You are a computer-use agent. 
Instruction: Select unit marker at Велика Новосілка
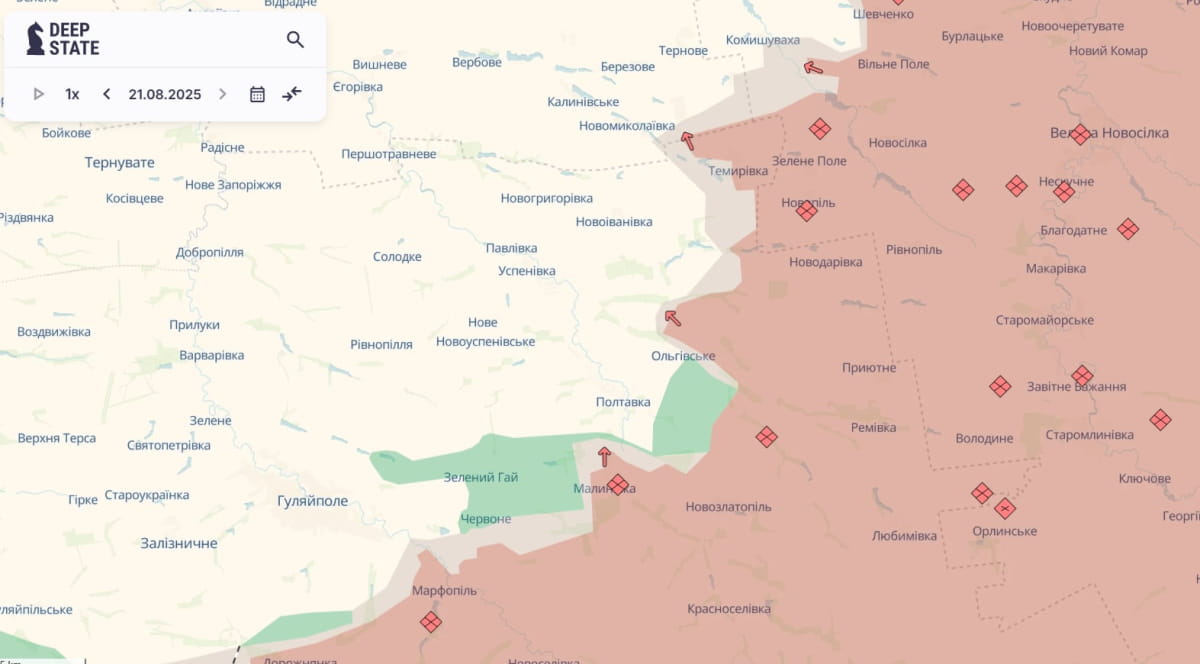pyautogui.click(x=1081, y=134)
